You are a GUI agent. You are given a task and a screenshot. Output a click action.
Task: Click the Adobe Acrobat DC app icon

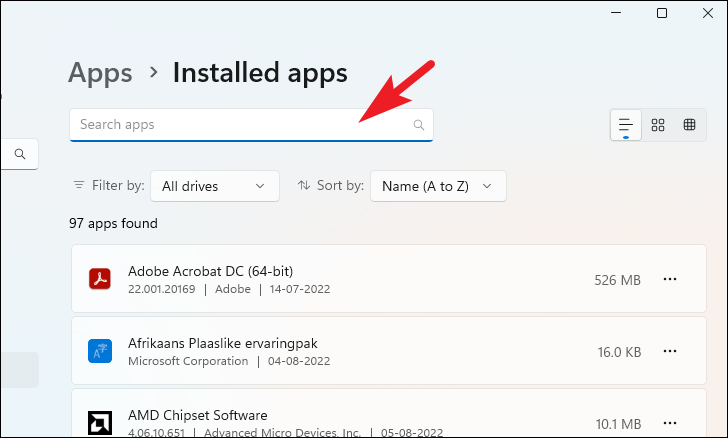pos(100,279)
